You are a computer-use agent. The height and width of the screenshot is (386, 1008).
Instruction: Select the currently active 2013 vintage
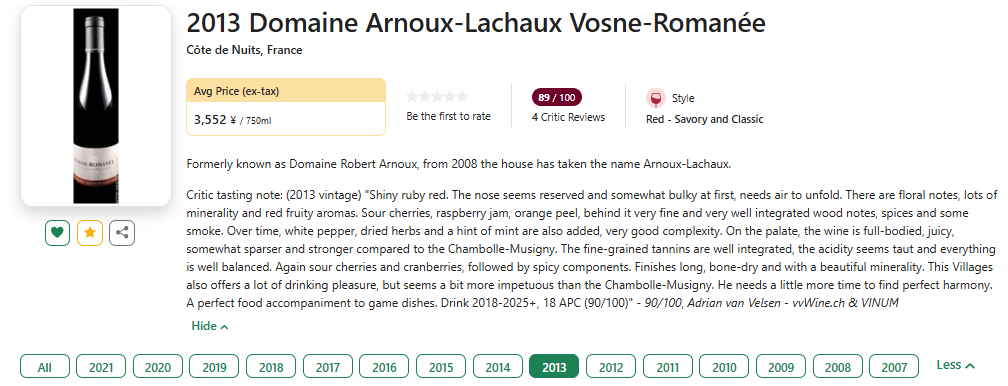[554, 367]
